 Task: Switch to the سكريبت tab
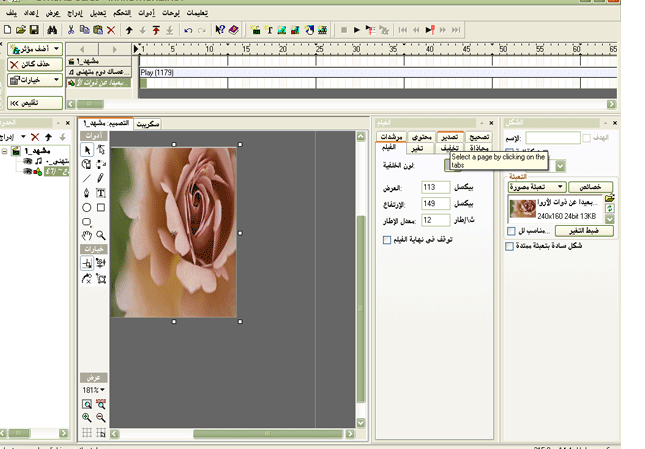(148, 124)
